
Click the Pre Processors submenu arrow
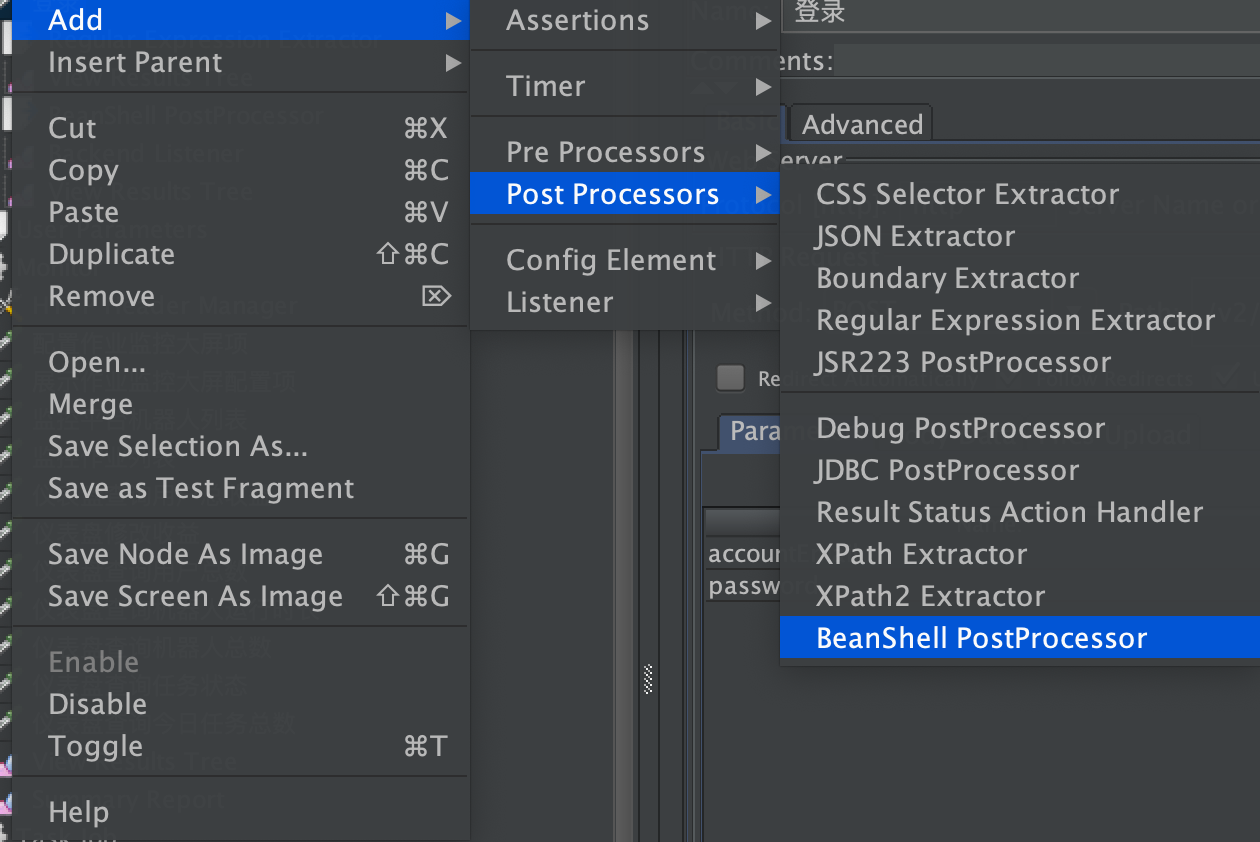(x=764, y=152)
